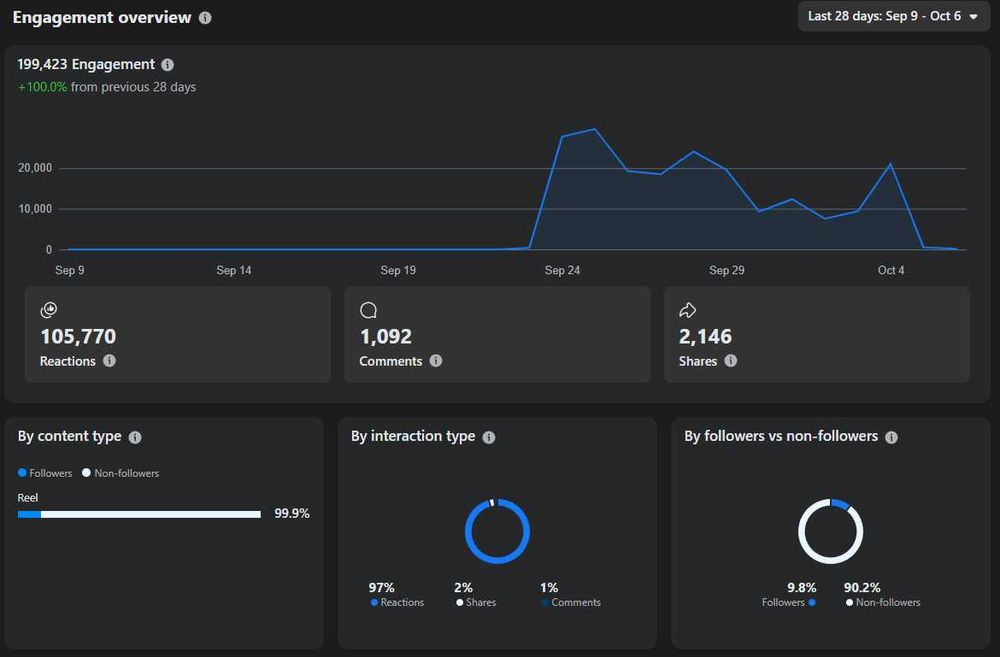Image resolution: width=1000 pixels, height=657 pixels.
Task: Click the interaction type donut chart
Action: point(497,531)
